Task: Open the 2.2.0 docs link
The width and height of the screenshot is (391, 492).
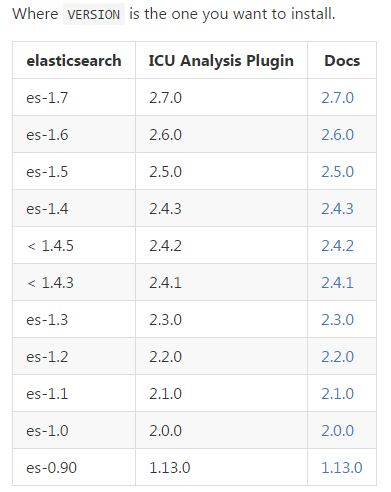Action: tap(337, 357)
